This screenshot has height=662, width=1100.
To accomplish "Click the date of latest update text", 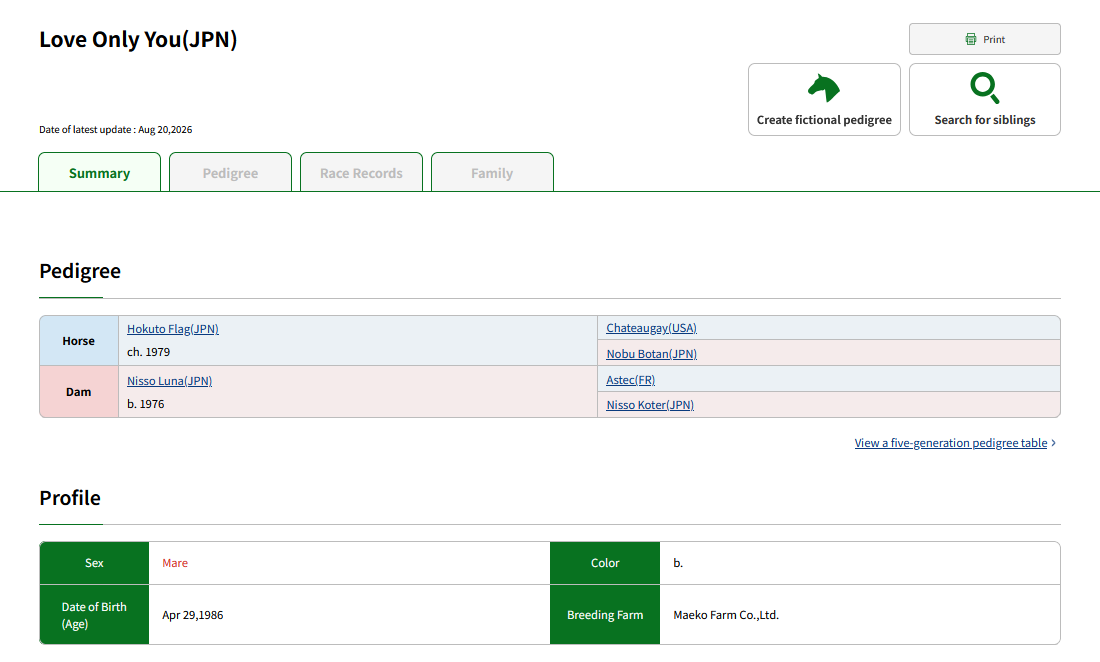I will tap(116, 130).
